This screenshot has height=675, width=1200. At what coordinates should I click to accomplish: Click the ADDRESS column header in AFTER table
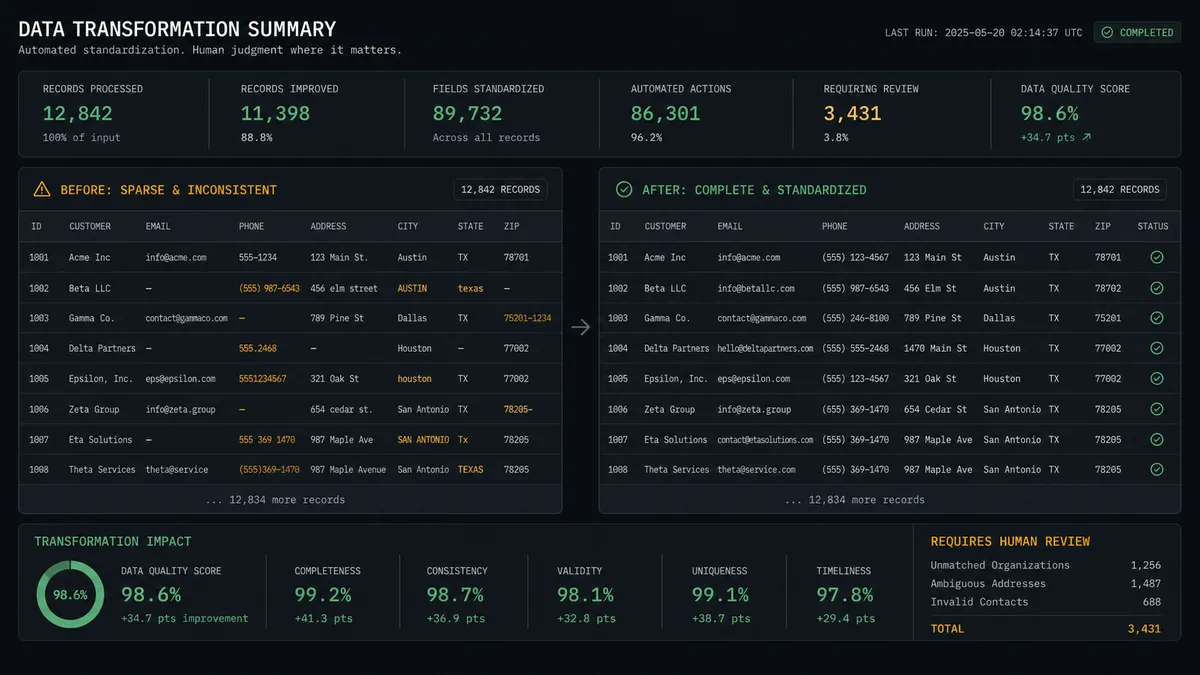pos(922,226)
